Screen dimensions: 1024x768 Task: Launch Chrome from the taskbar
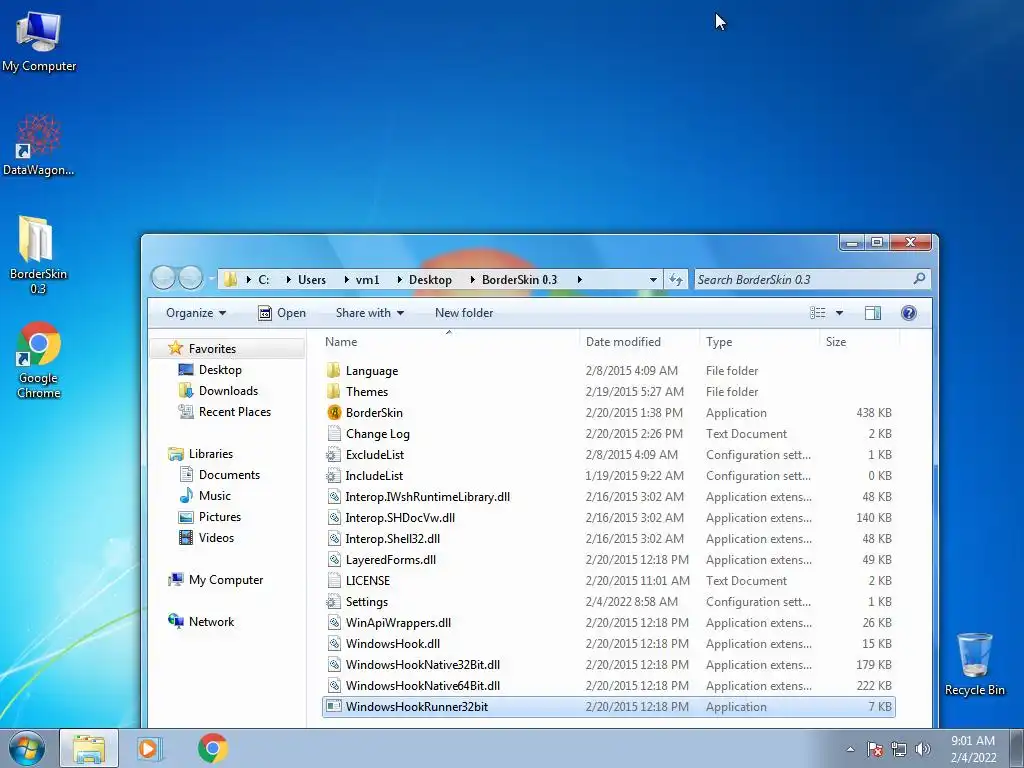212,748
